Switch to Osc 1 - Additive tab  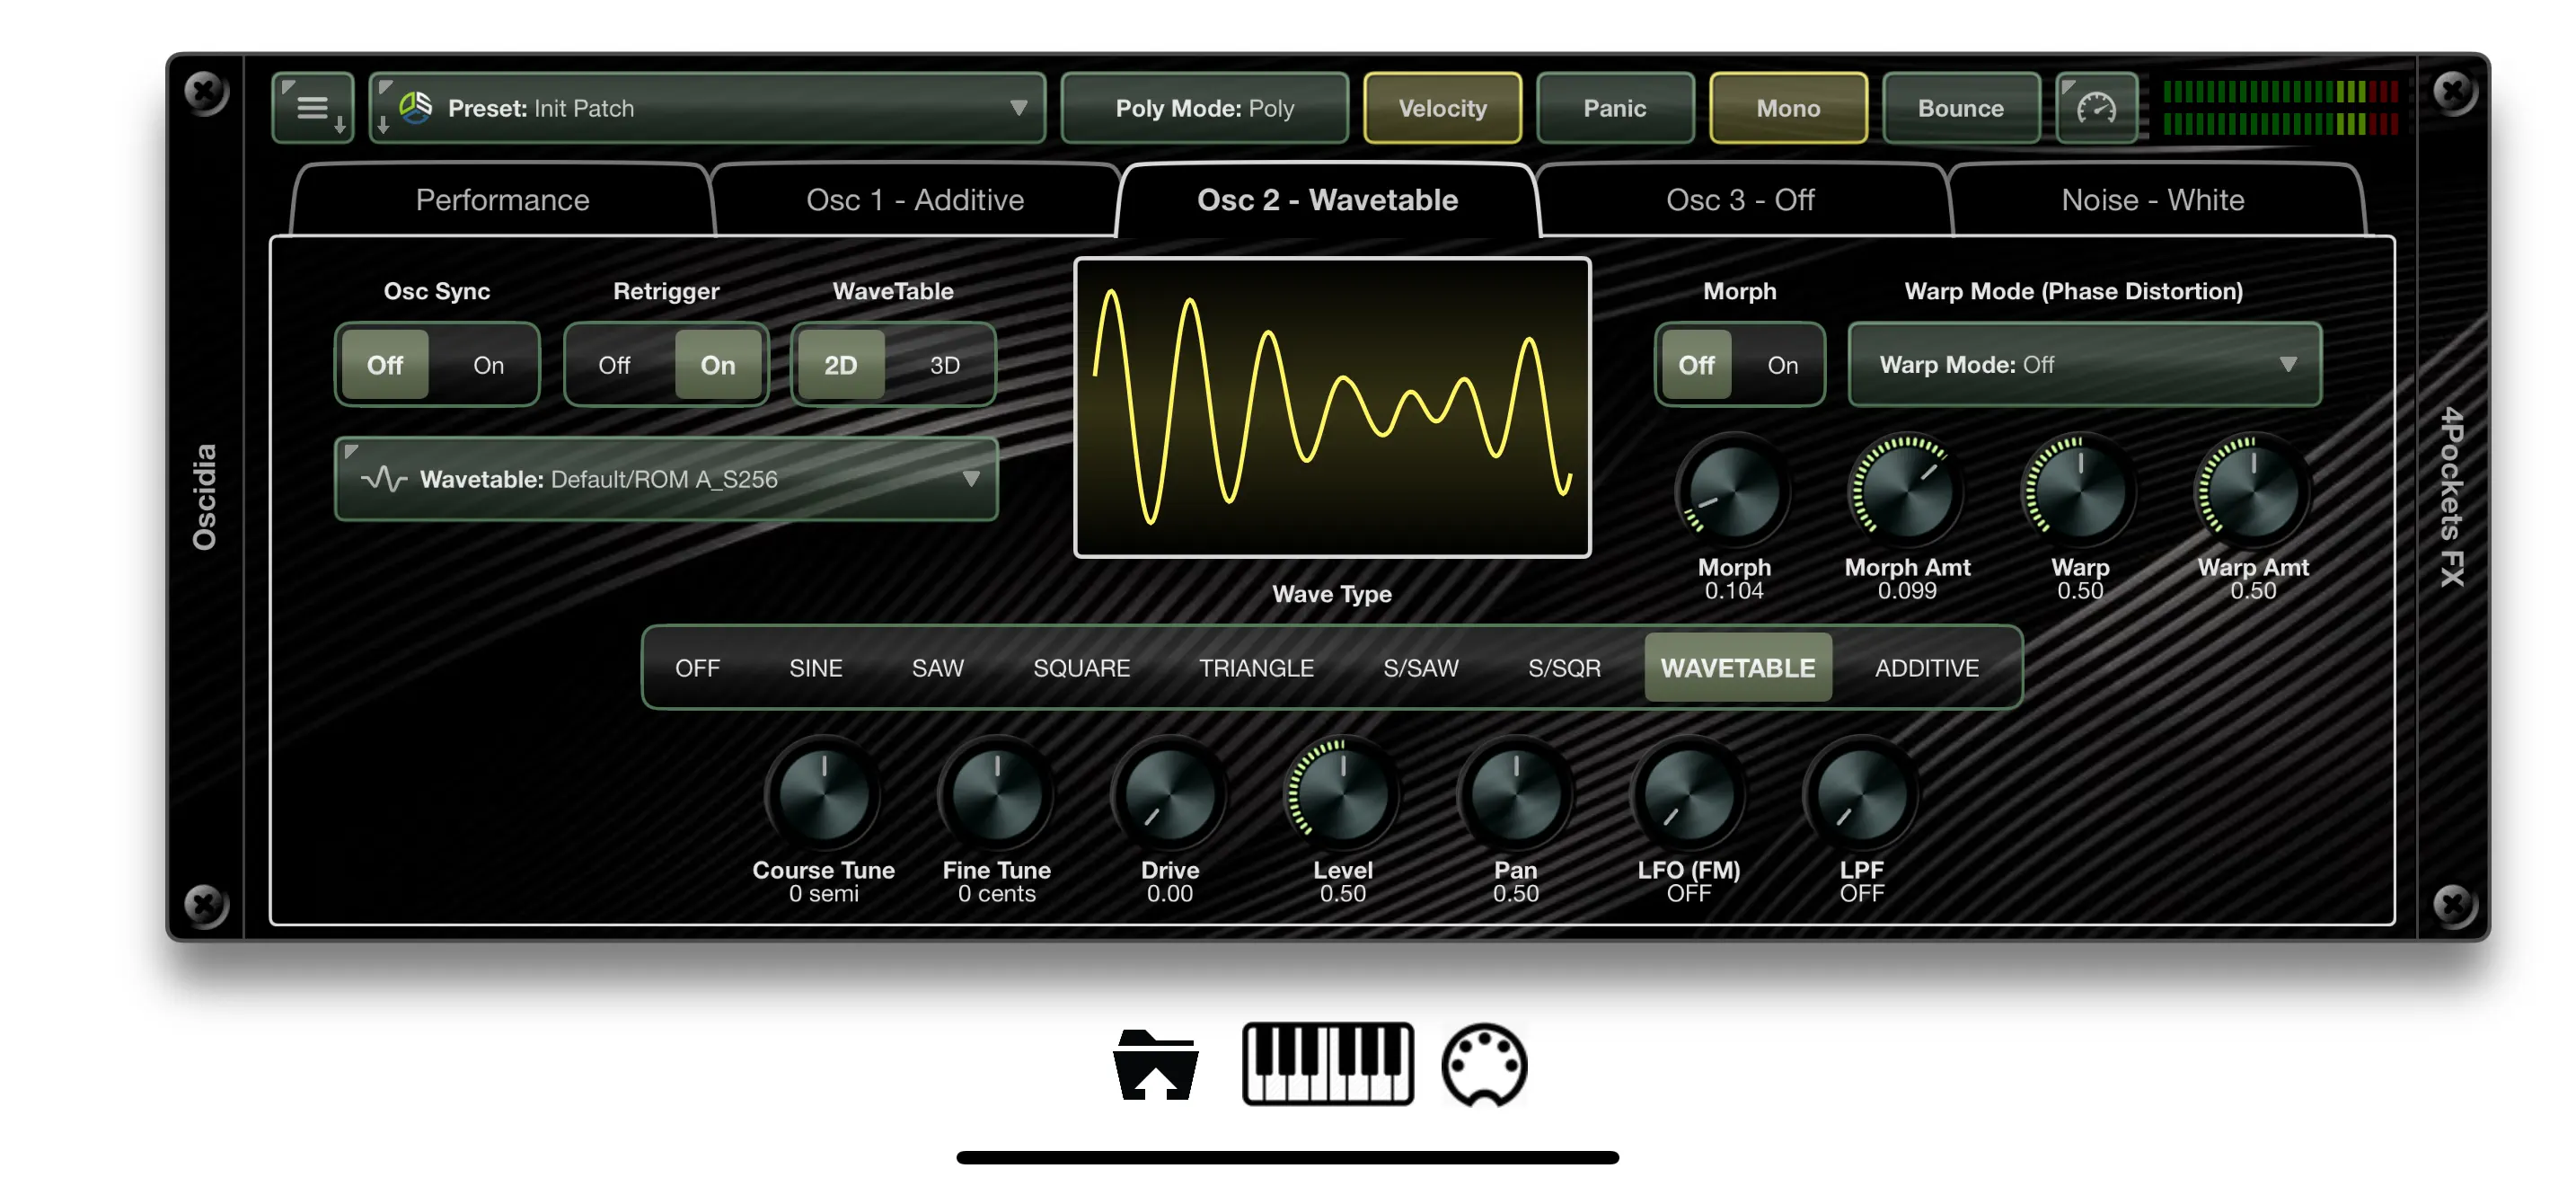[915, 200]
